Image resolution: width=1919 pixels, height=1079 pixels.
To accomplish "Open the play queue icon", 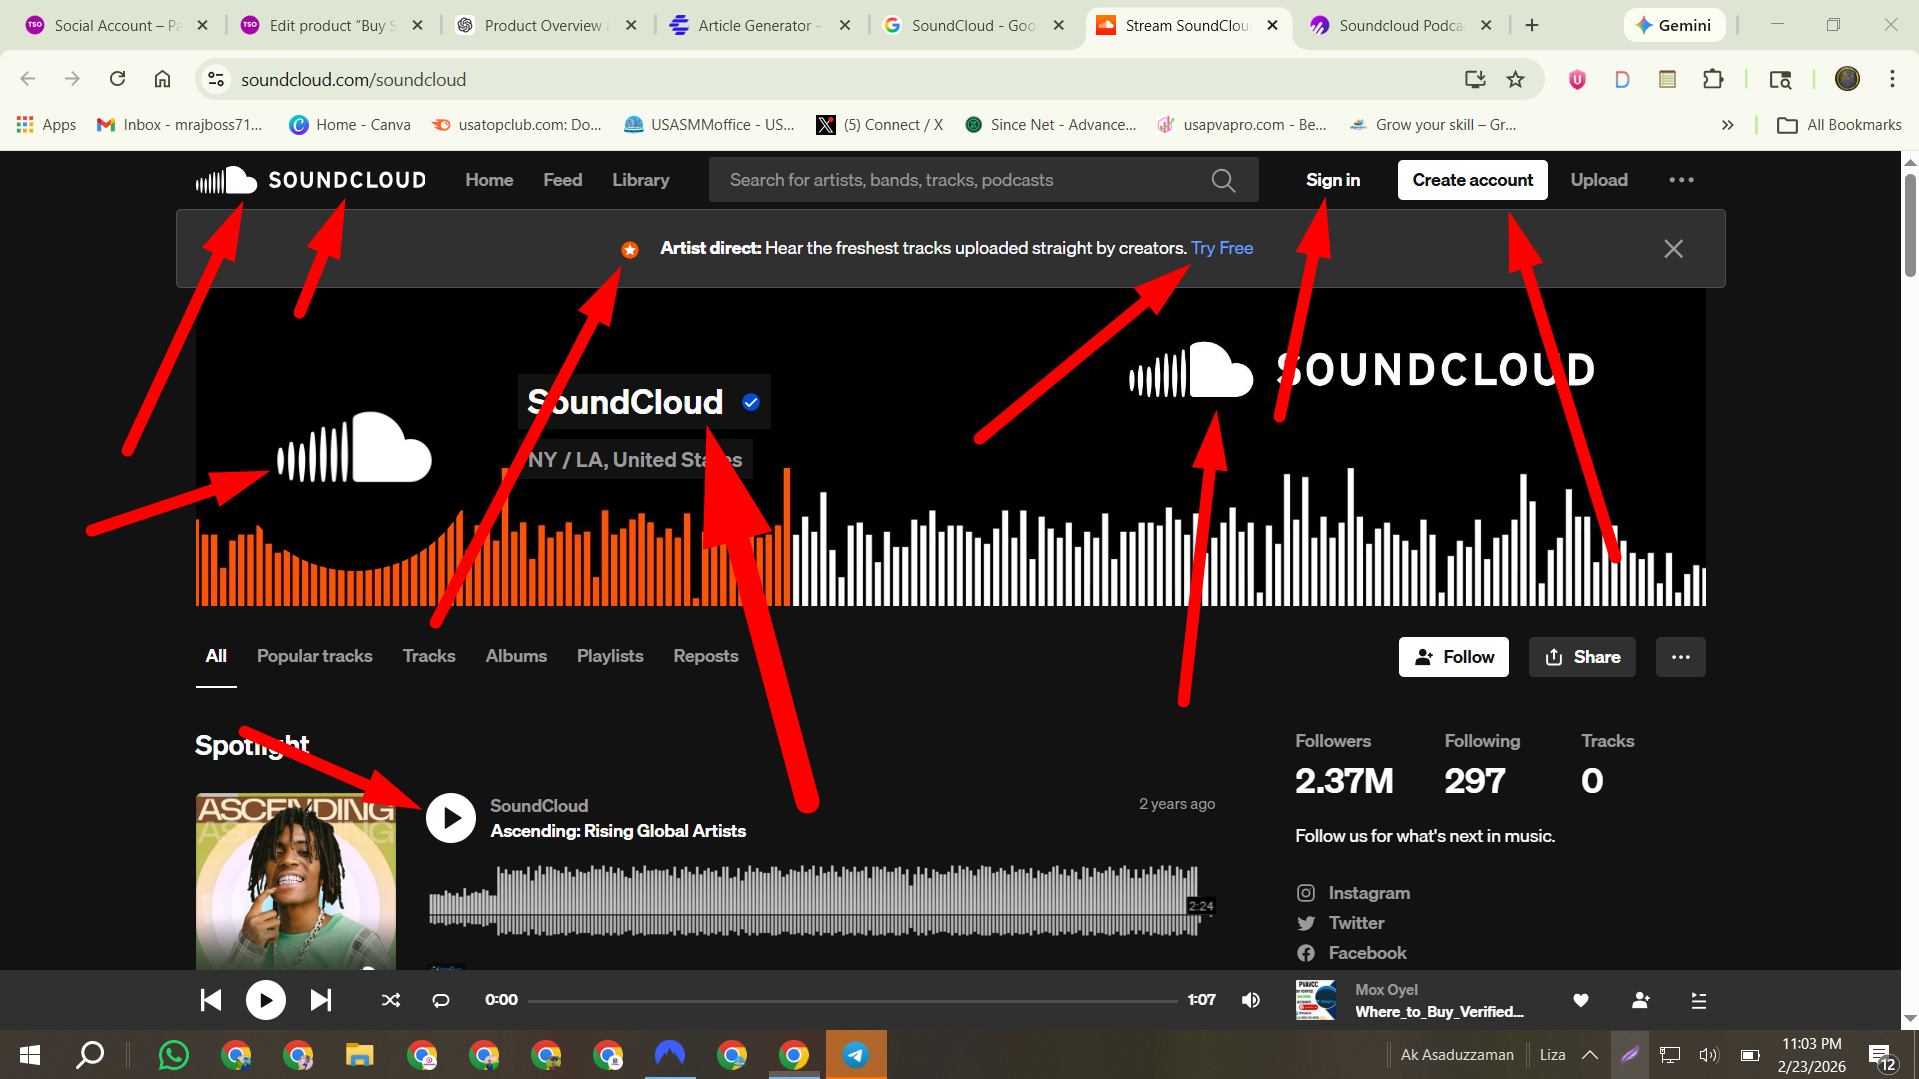I will coord(1698,1000).
